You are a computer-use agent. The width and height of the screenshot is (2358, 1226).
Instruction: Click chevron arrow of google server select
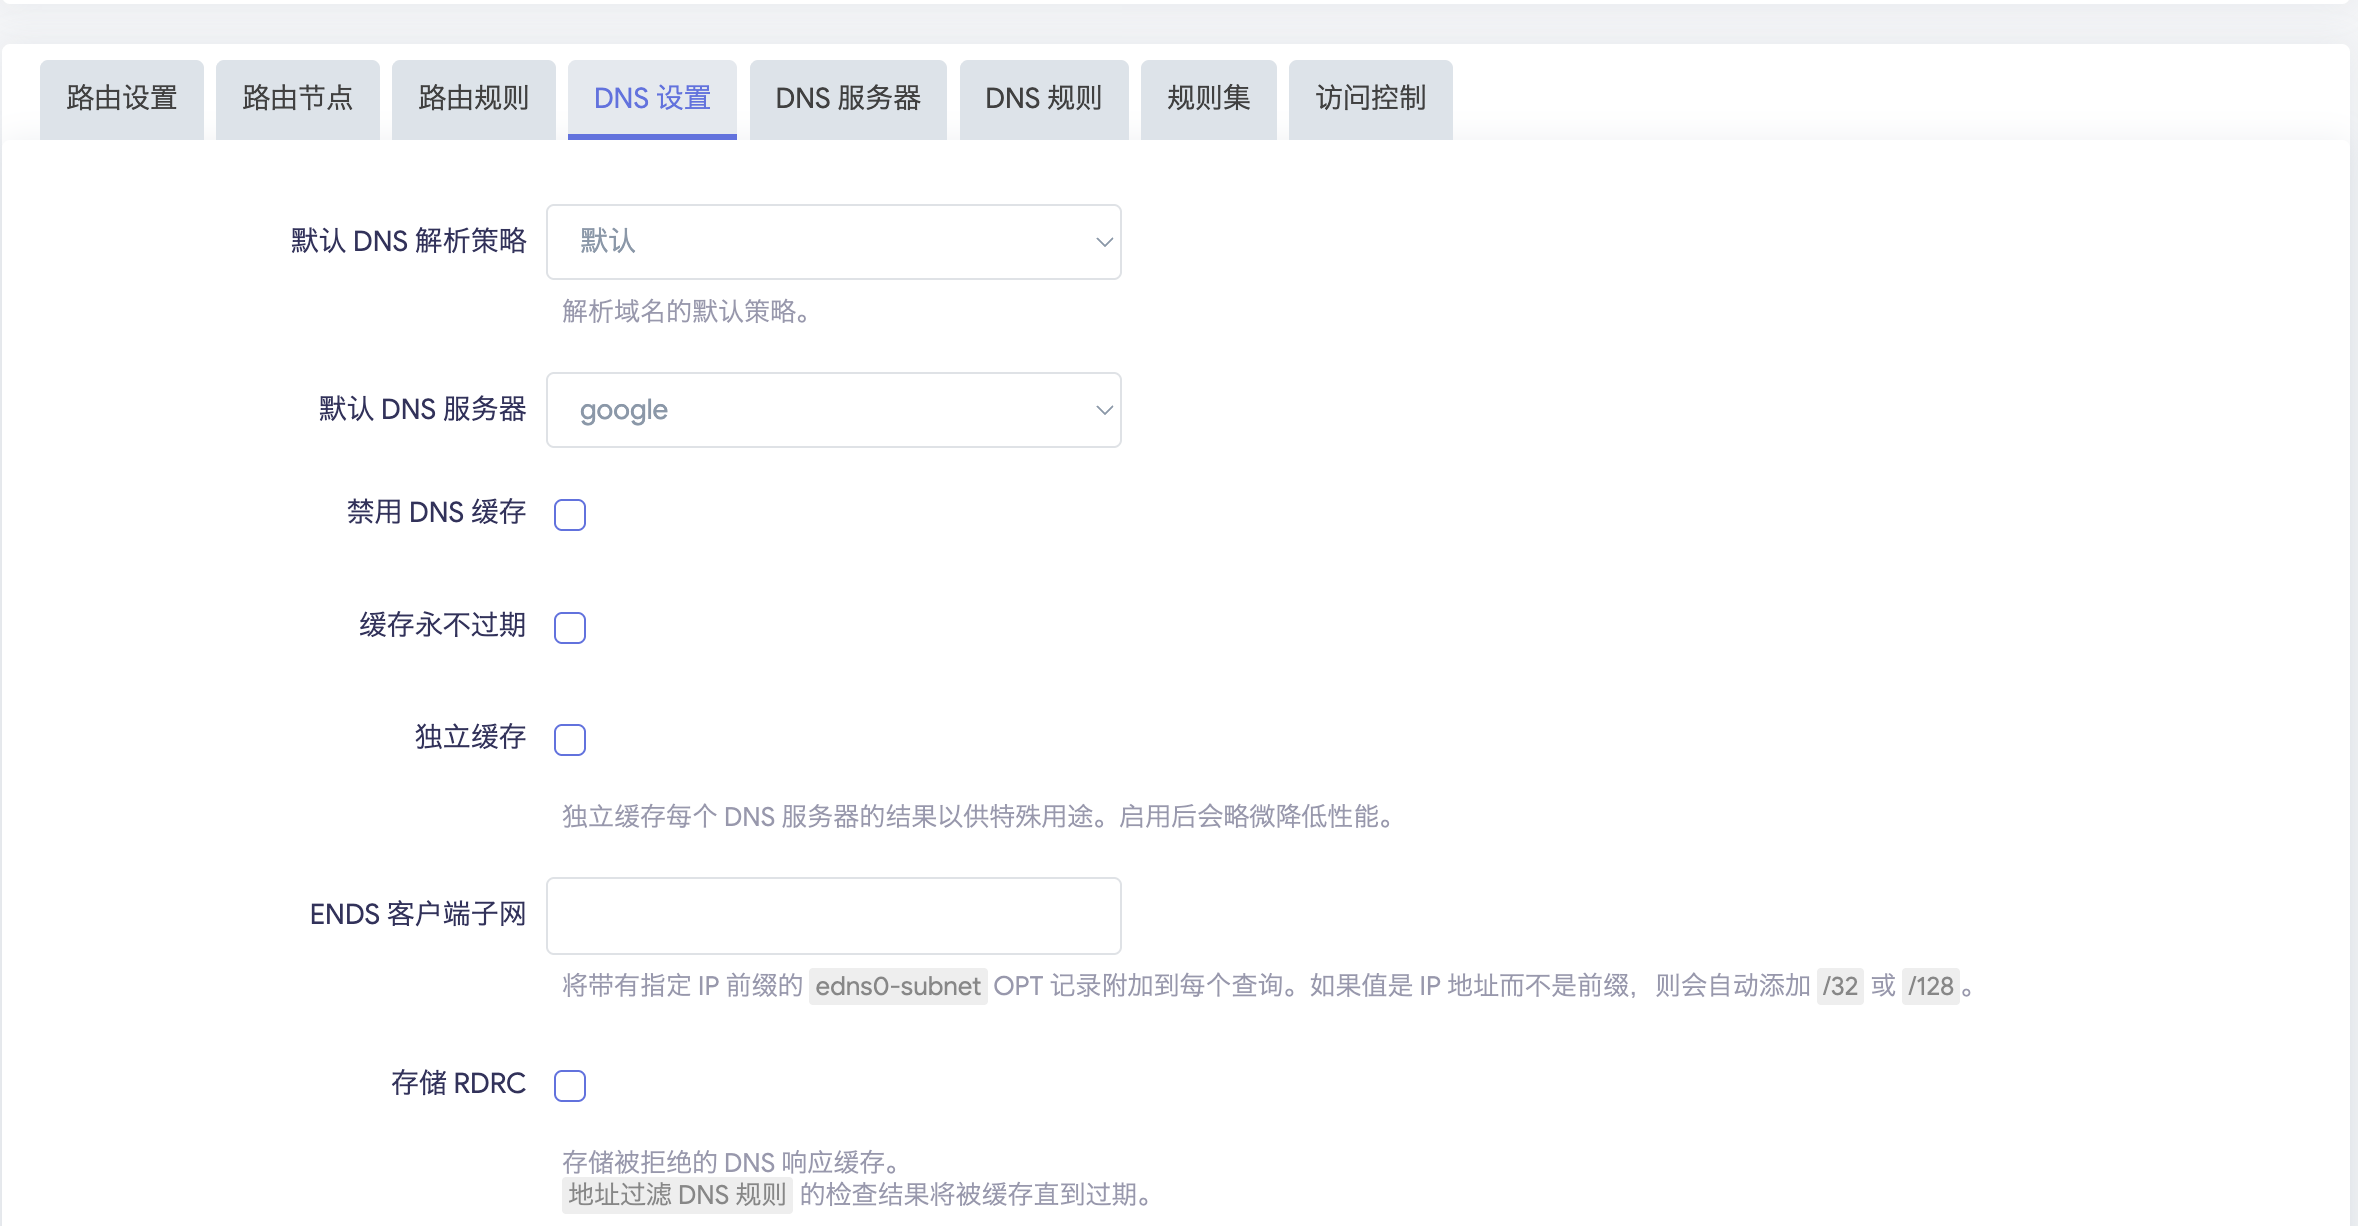pos(1104,410)
